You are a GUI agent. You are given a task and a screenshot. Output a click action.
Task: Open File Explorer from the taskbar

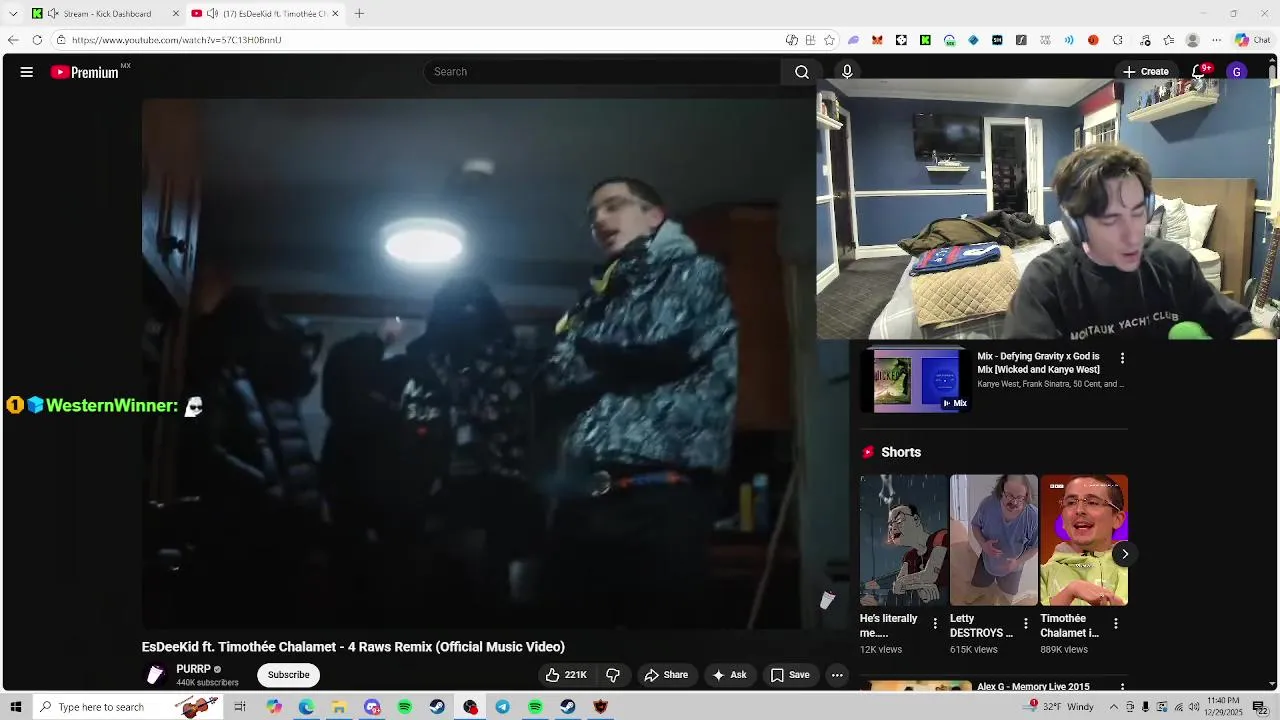(x=339, y=707)
